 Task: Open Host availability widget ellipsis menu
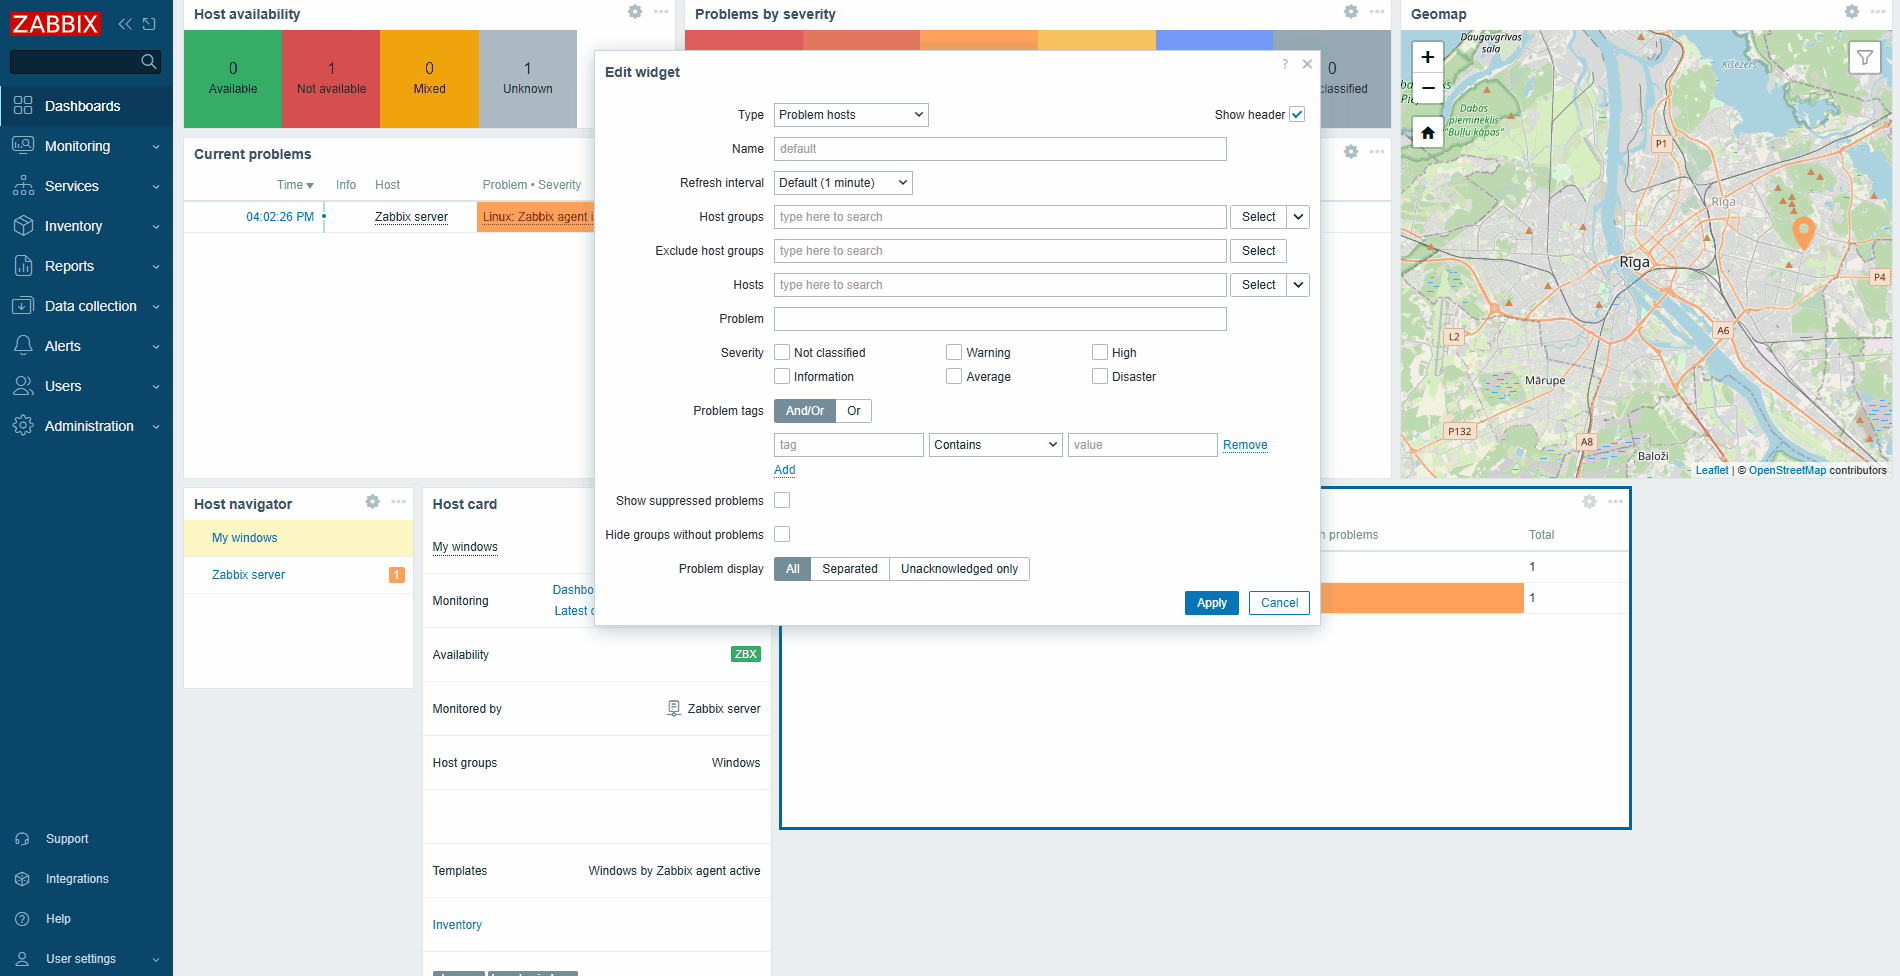pyautogui.click(x=661, y=12)
